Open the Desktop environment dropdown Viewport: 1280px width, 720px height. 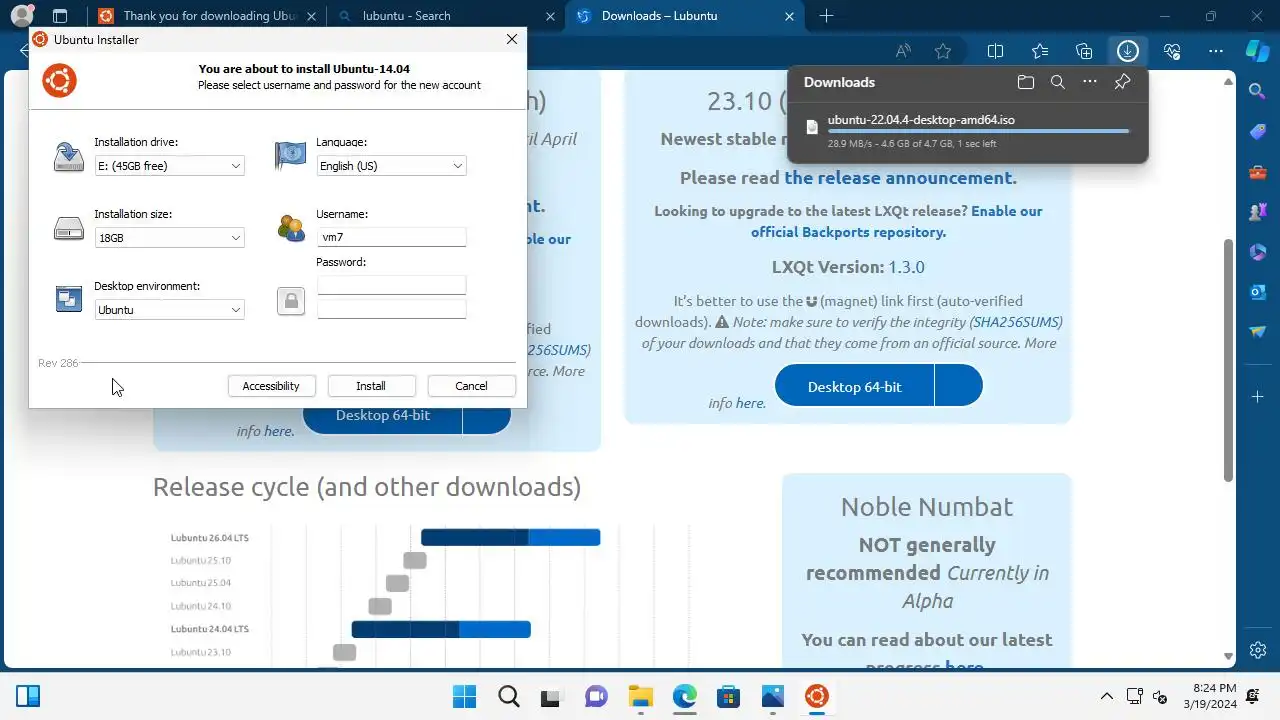click(x=169, y=310)
